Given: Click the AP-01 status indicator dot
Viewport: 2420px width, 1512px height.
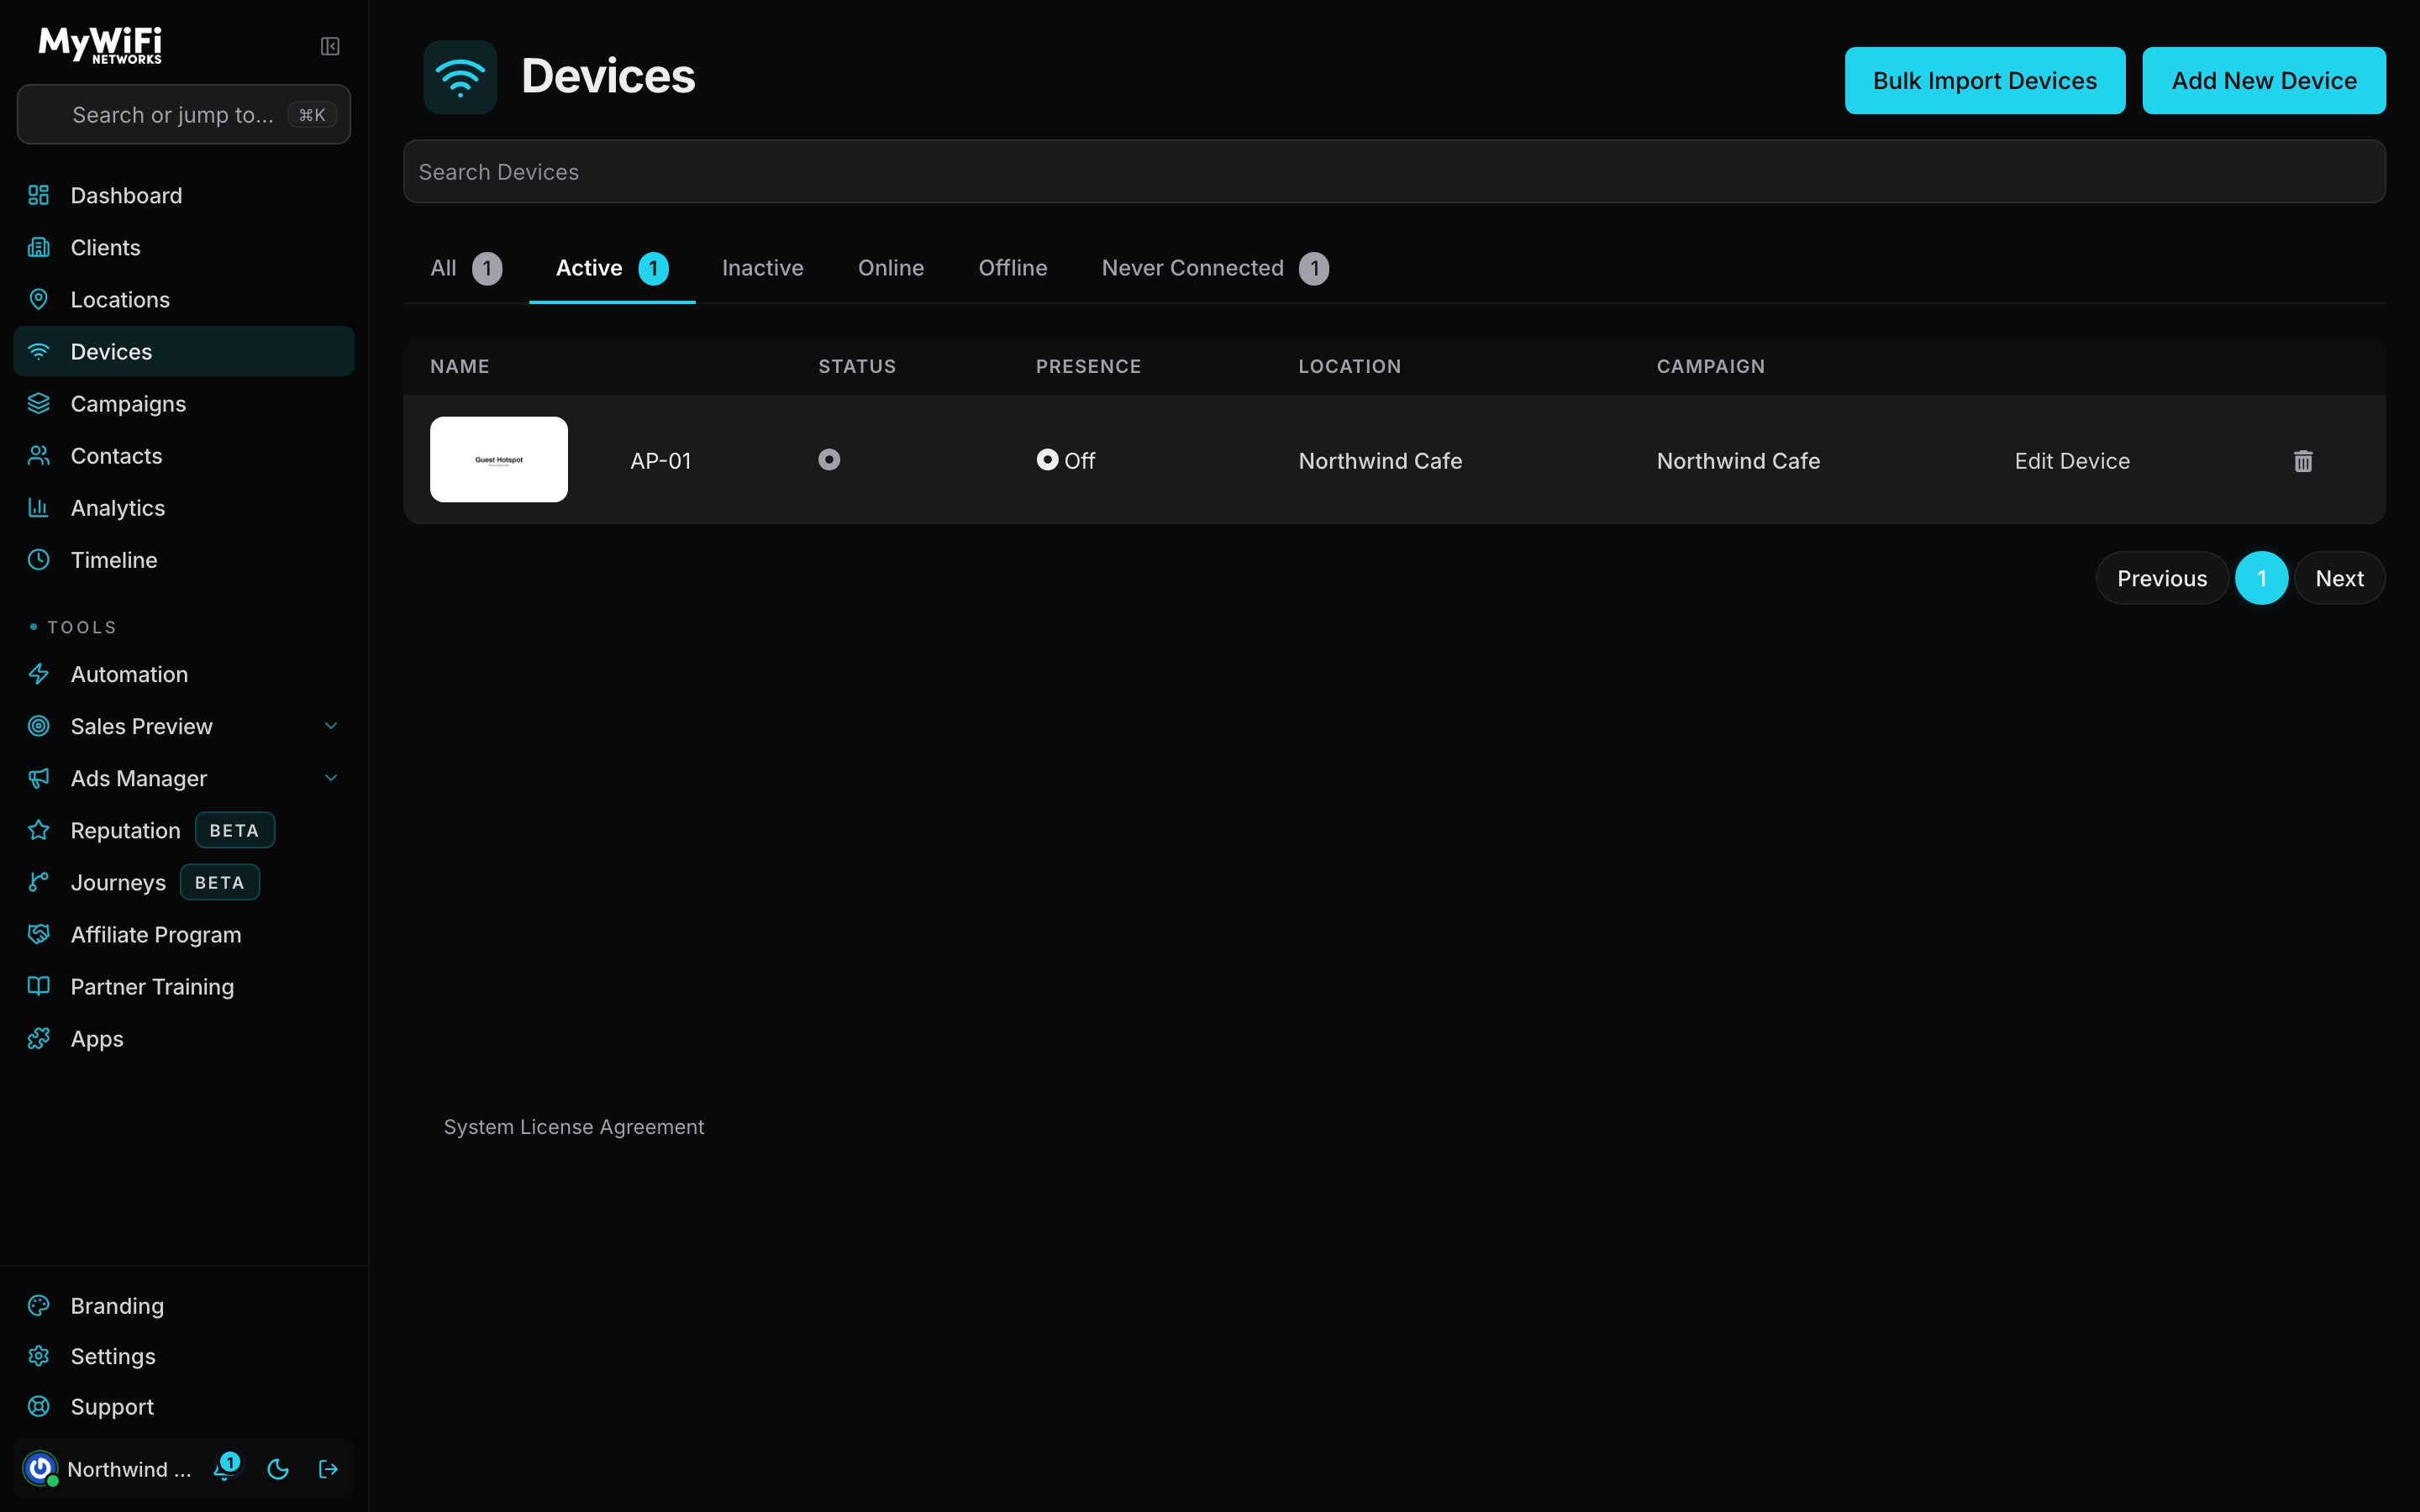Looking at the screenshot, I should 829,460.
